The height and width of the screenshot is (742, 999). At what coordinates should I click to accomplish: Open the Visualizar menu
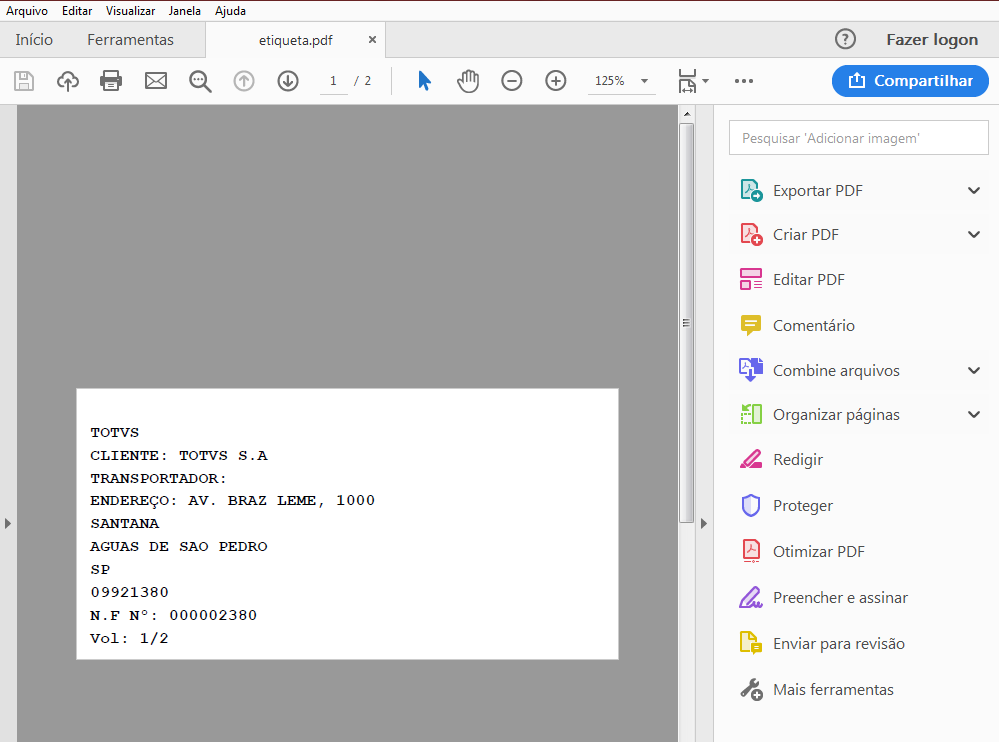pyautogui.click(x=131, y=11)
